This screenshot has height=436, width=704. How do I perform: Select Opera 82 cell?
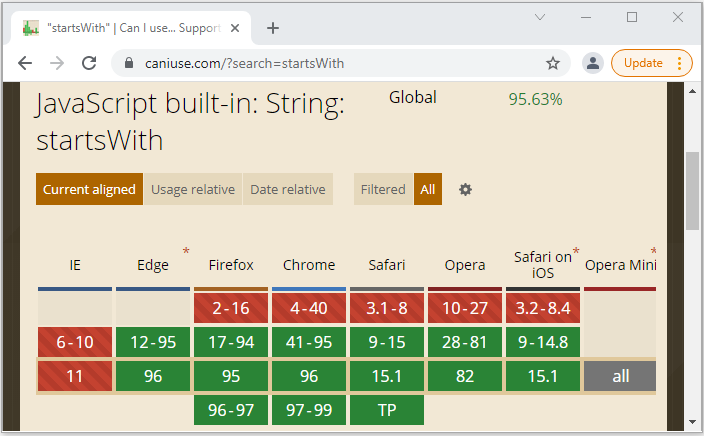click(x=465, y=376)
